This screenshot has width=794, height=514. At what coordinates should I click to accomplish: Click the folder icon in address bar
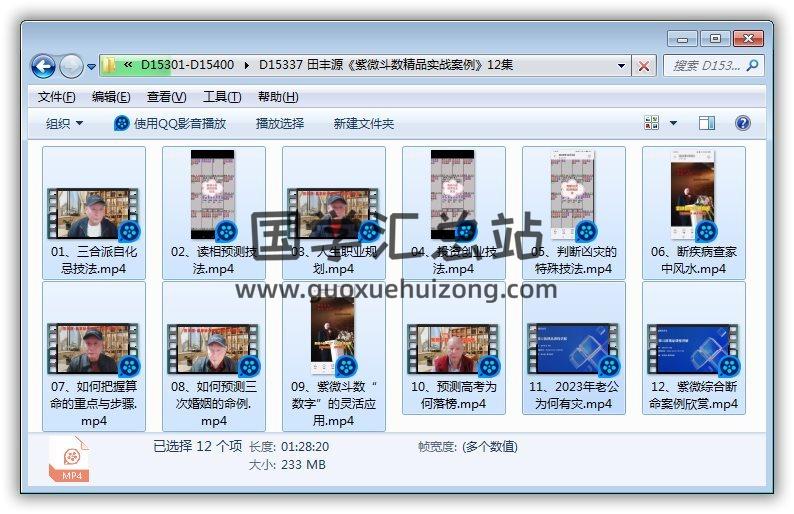pyautogui.click(x=108, y=65)
